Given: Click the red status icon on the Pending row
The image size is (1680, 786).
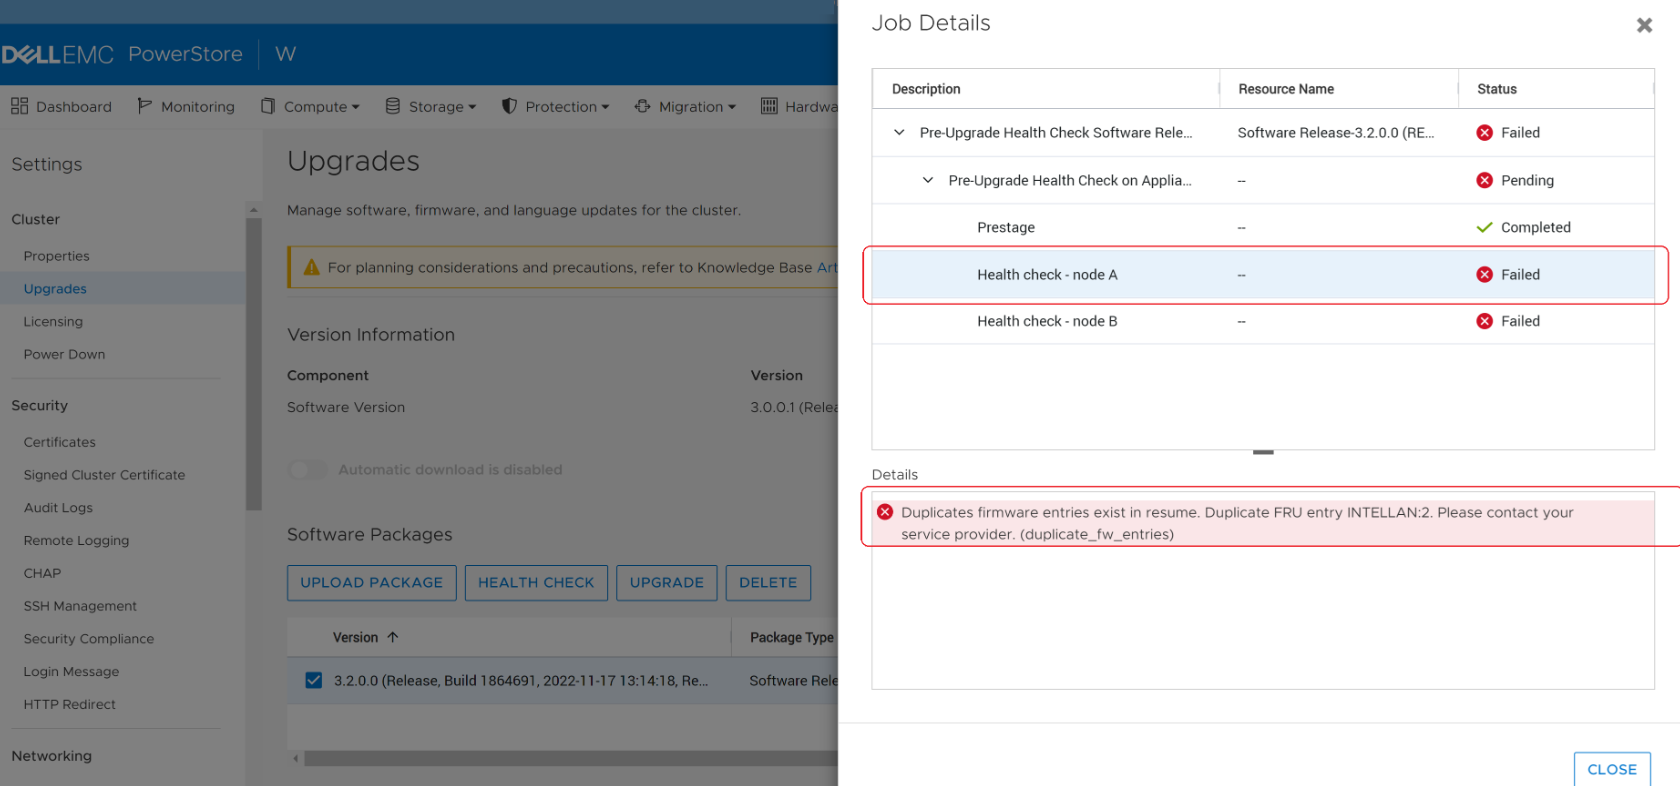Looking at the screenshot, I should 1485,180.
